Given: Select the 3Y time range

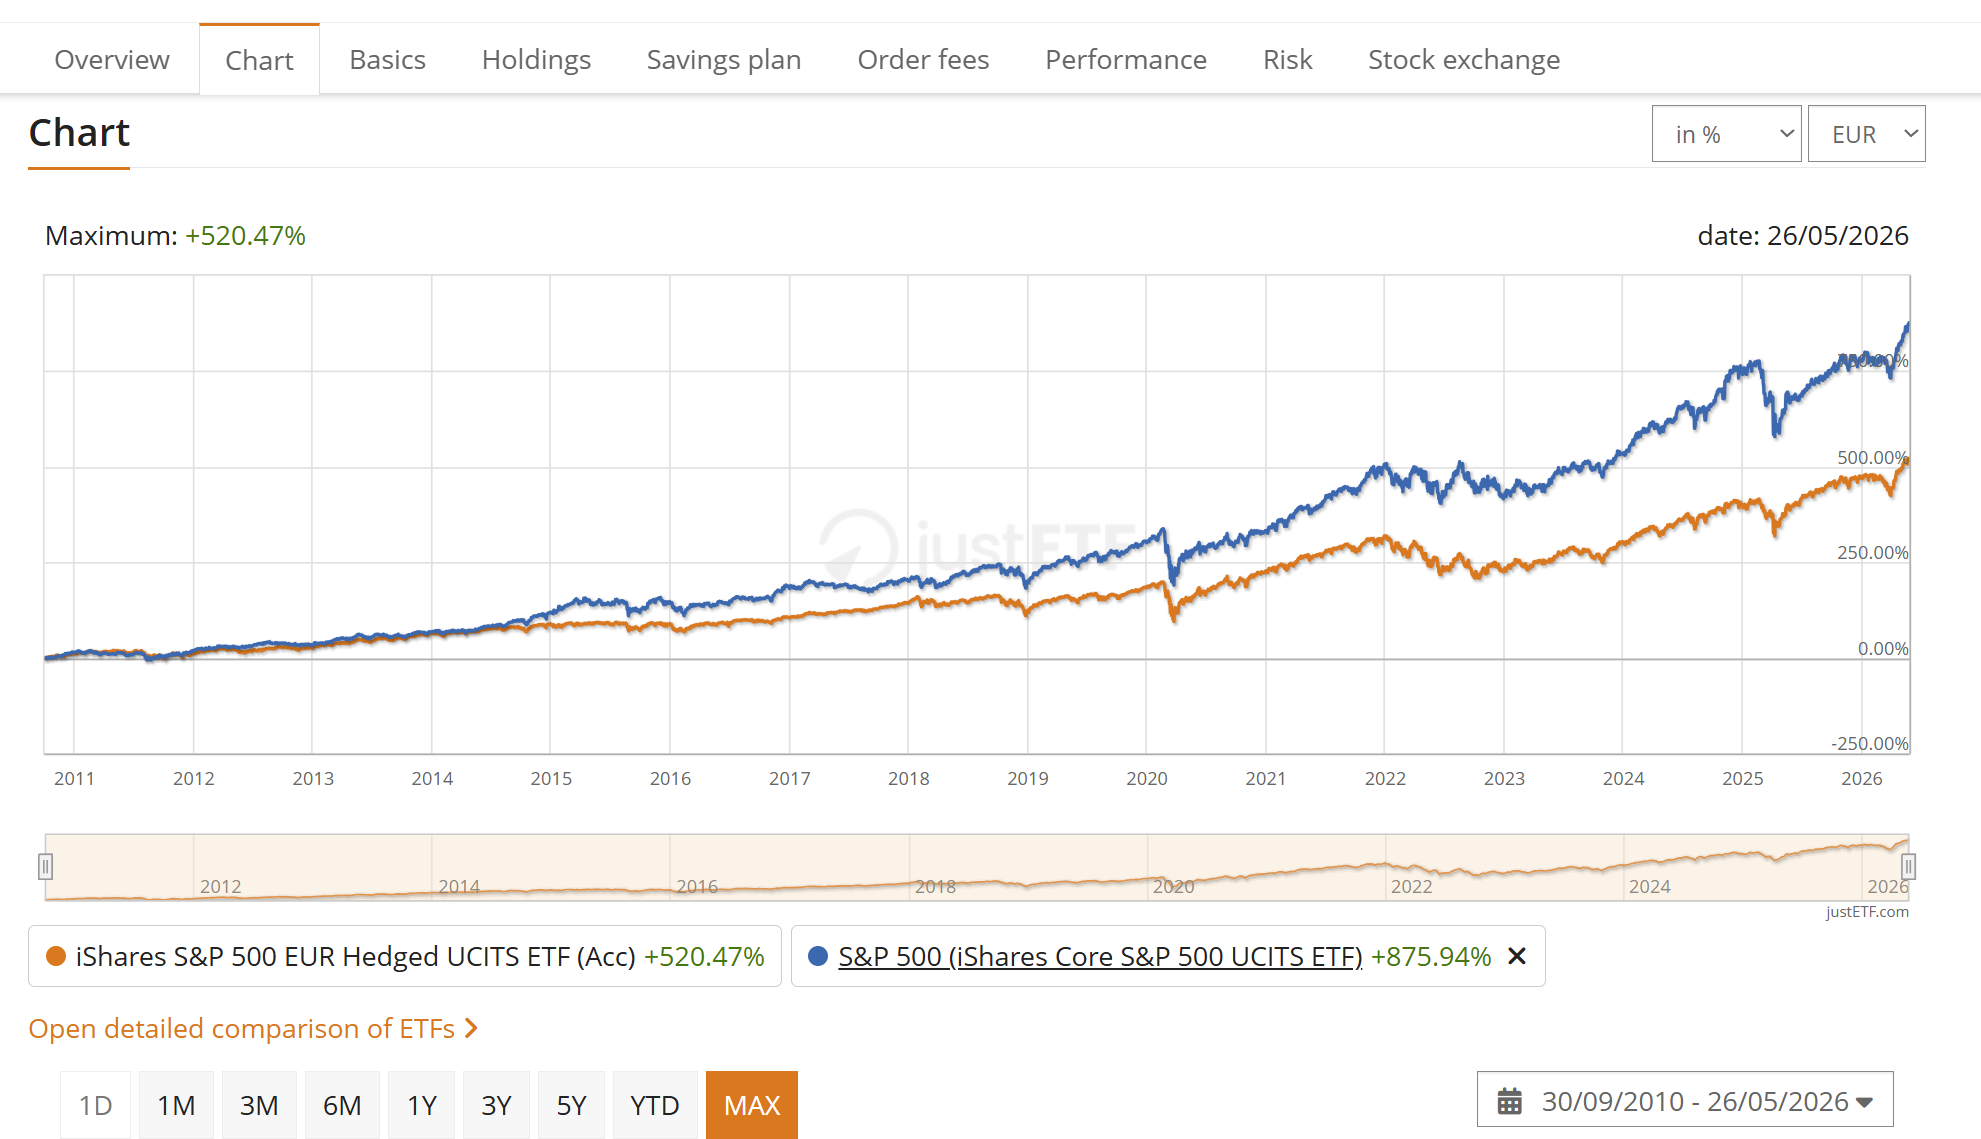Looking at the screenshot, I should click(x=496, y=1105).
